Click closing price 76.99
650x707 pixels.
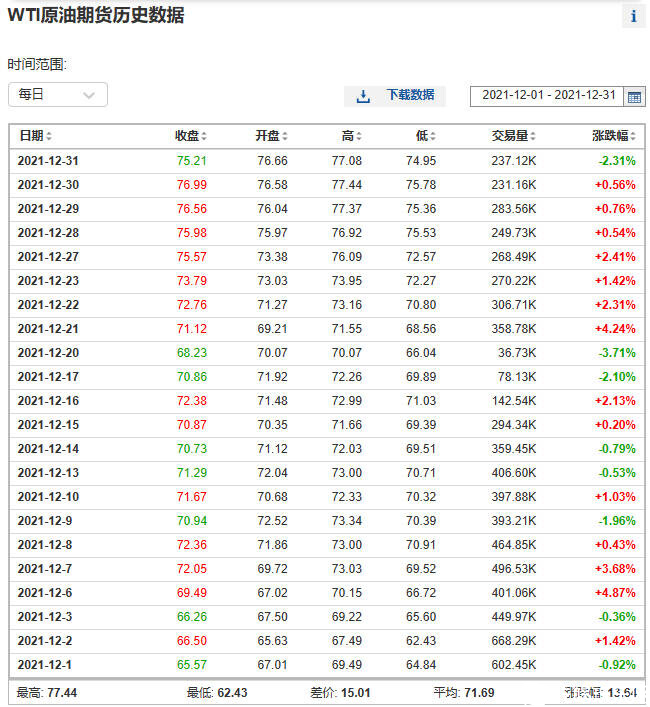[192, 184]
